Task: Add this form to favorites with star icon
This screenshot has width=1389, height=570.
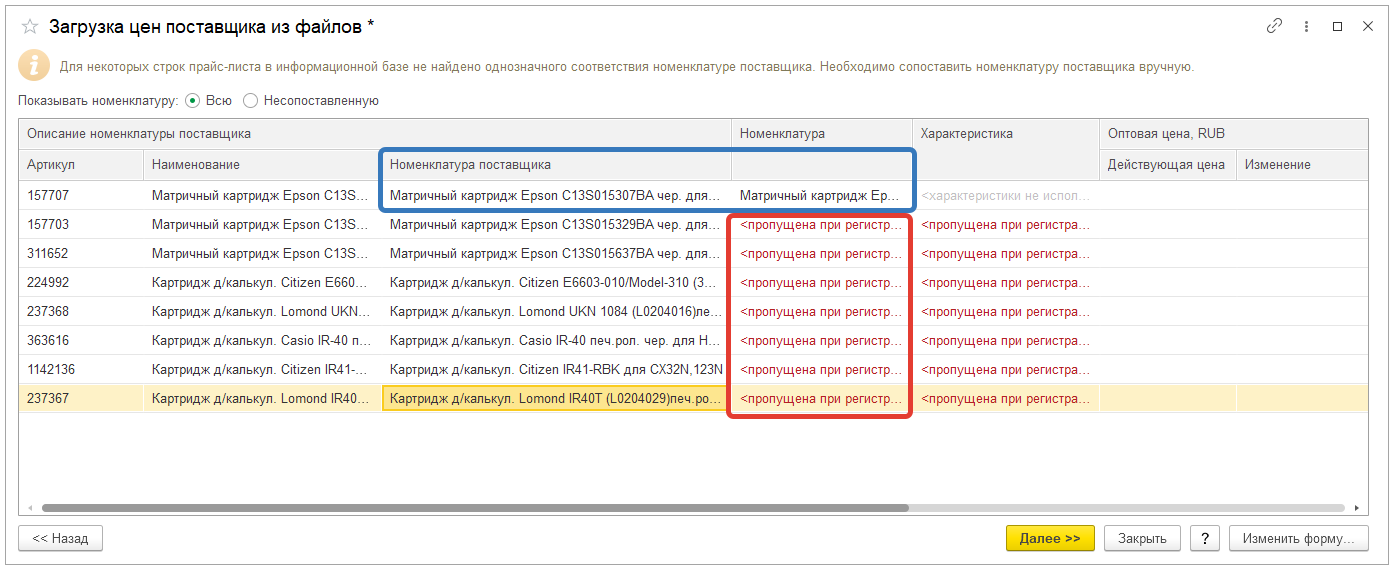Action: (x=30, y=27)
